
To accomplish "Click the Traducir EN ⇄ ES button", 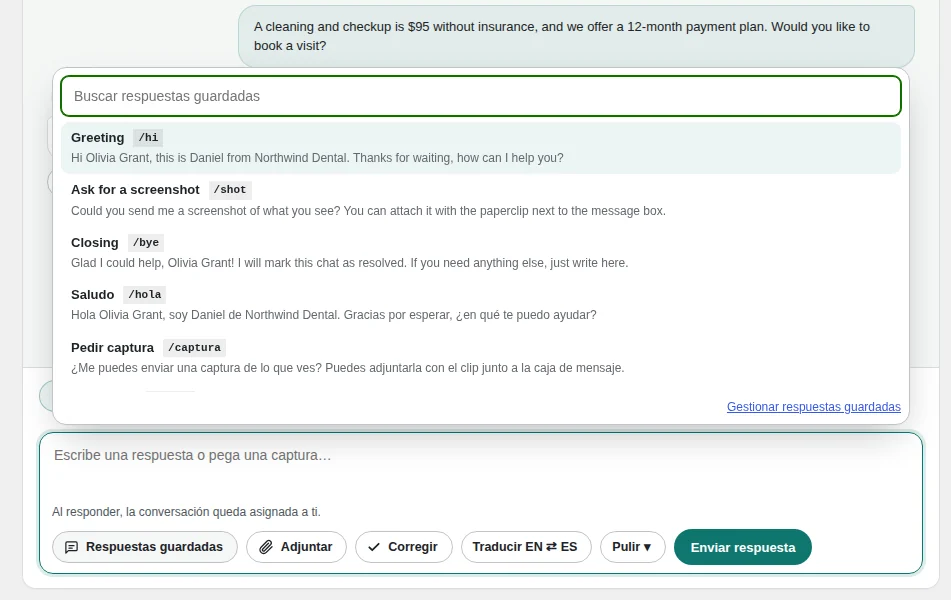I will tap(525, 547).
